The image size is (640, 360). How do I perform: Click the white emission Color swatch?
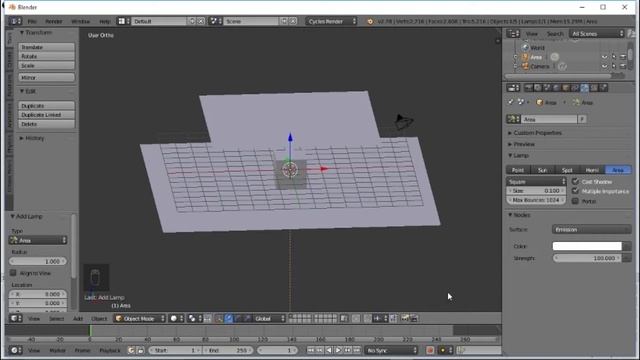point(587,246)
